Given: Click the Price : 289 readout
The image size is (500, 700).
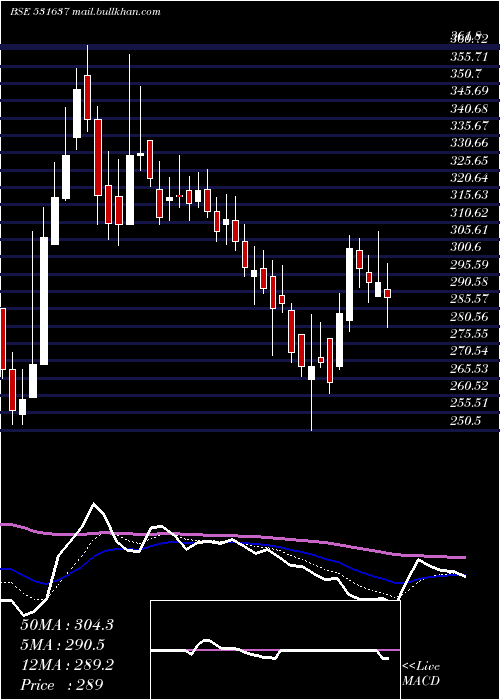Looking at the screenshot, I should 62,684.
